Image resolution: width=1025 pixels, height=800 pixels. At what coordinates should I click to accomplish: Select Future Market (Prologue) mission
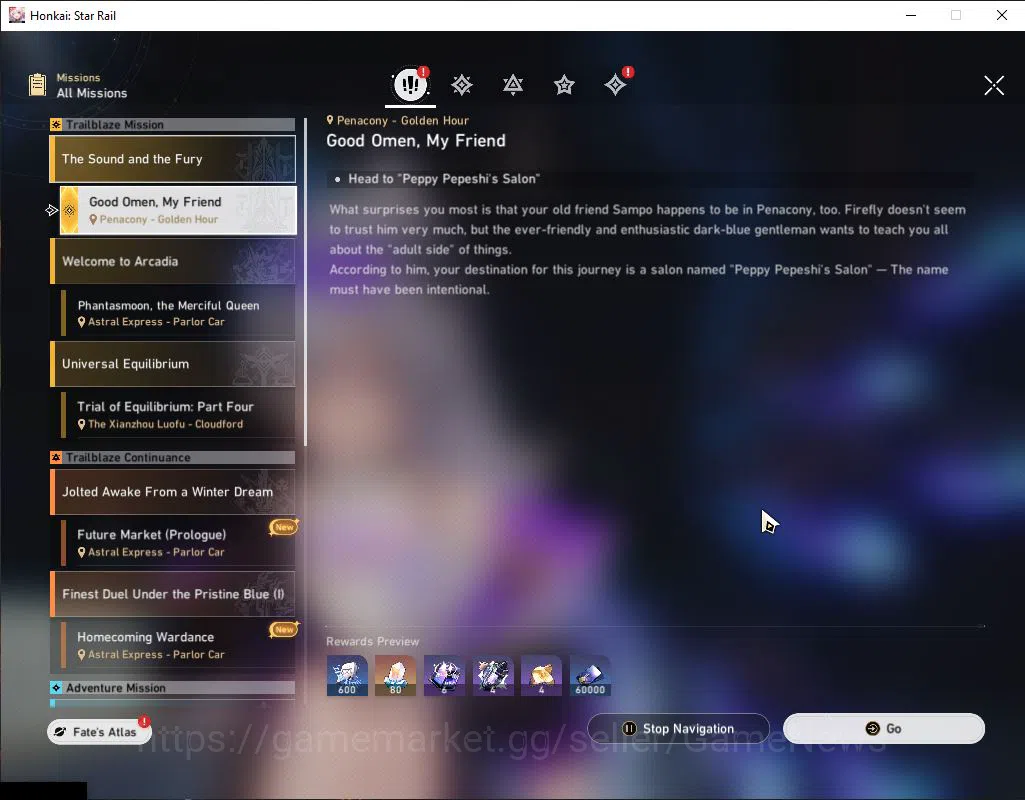[x=178, y=542]
